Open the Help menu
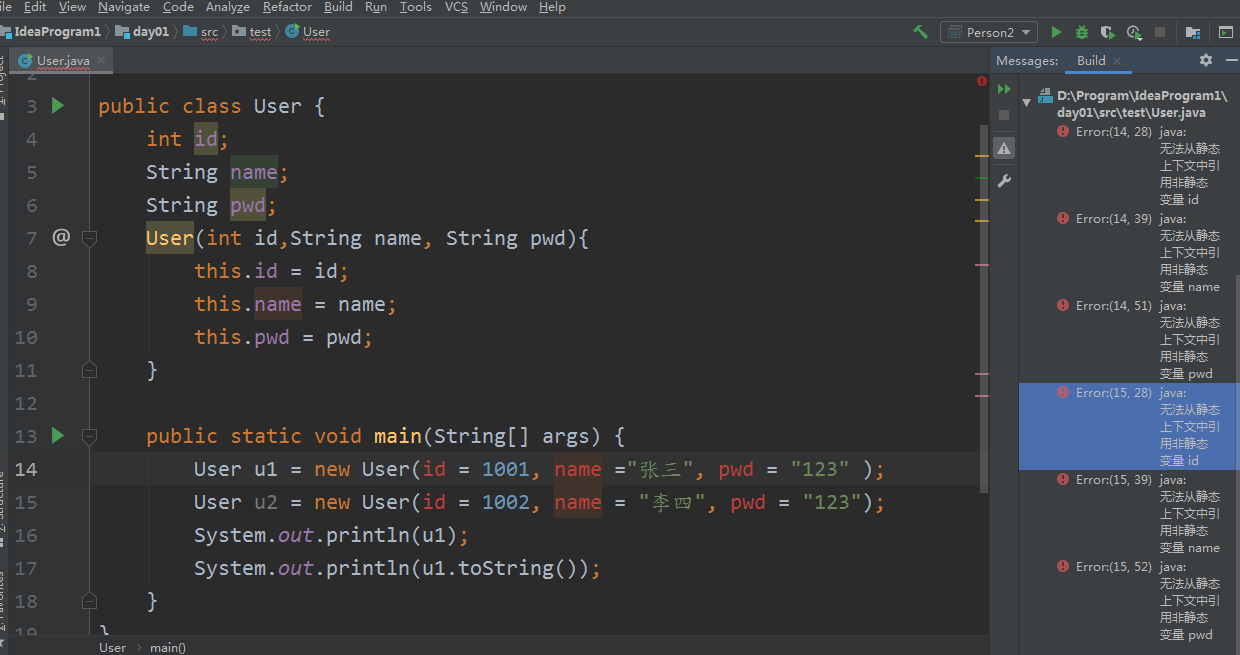 552,7
